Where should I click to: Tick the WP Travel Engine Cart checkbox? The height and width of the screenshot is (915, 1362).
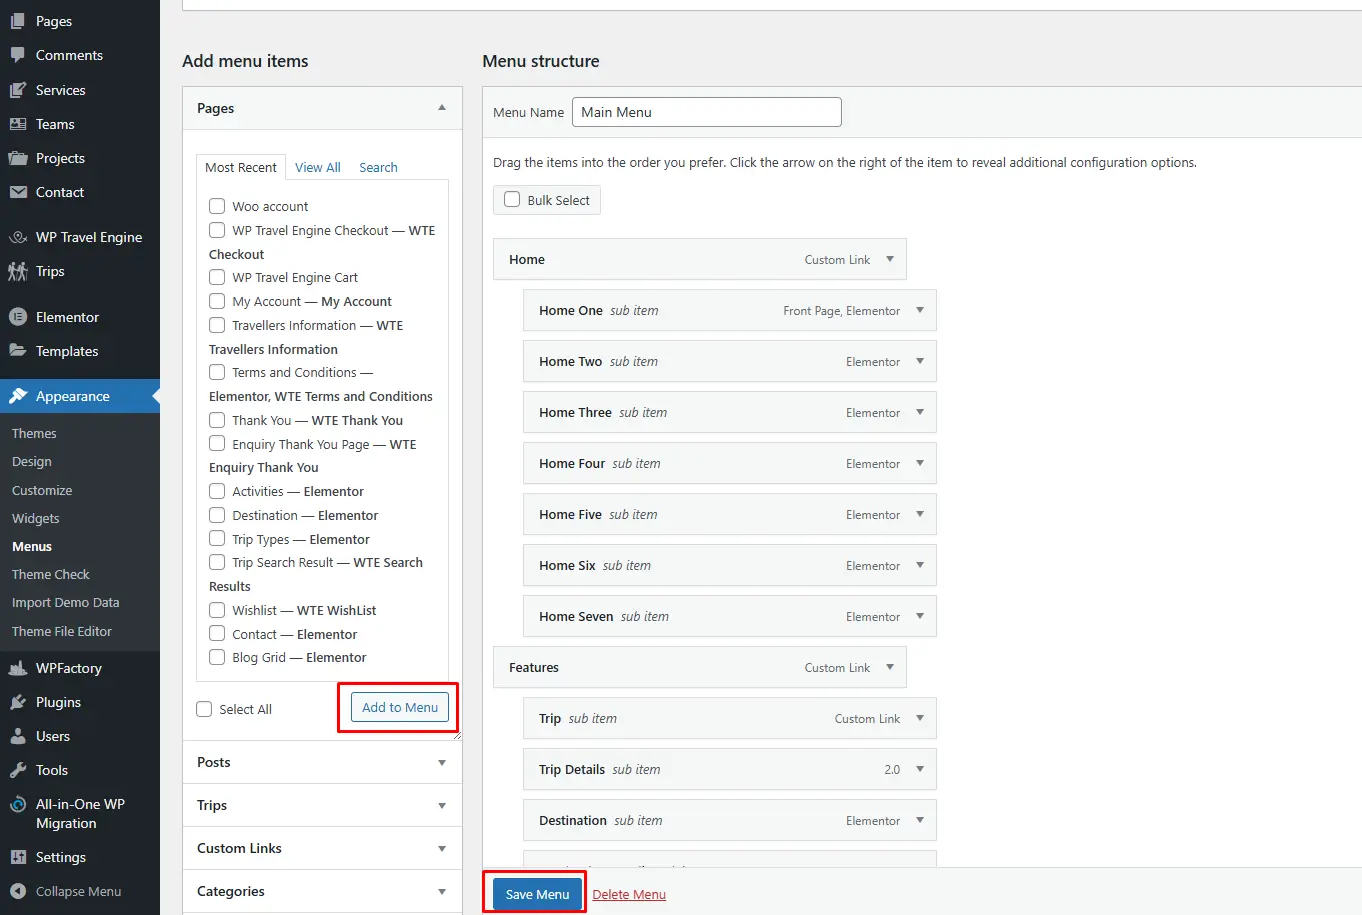point(217,277)
